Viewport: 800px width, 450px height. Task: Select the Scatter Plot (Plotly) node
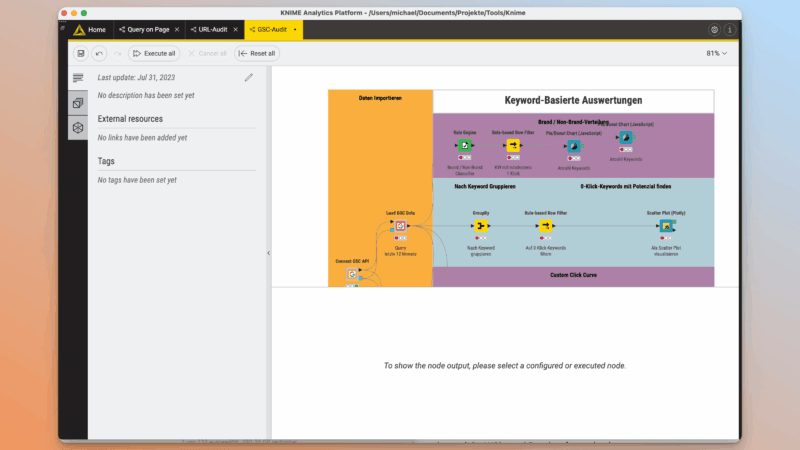(666, 226)
